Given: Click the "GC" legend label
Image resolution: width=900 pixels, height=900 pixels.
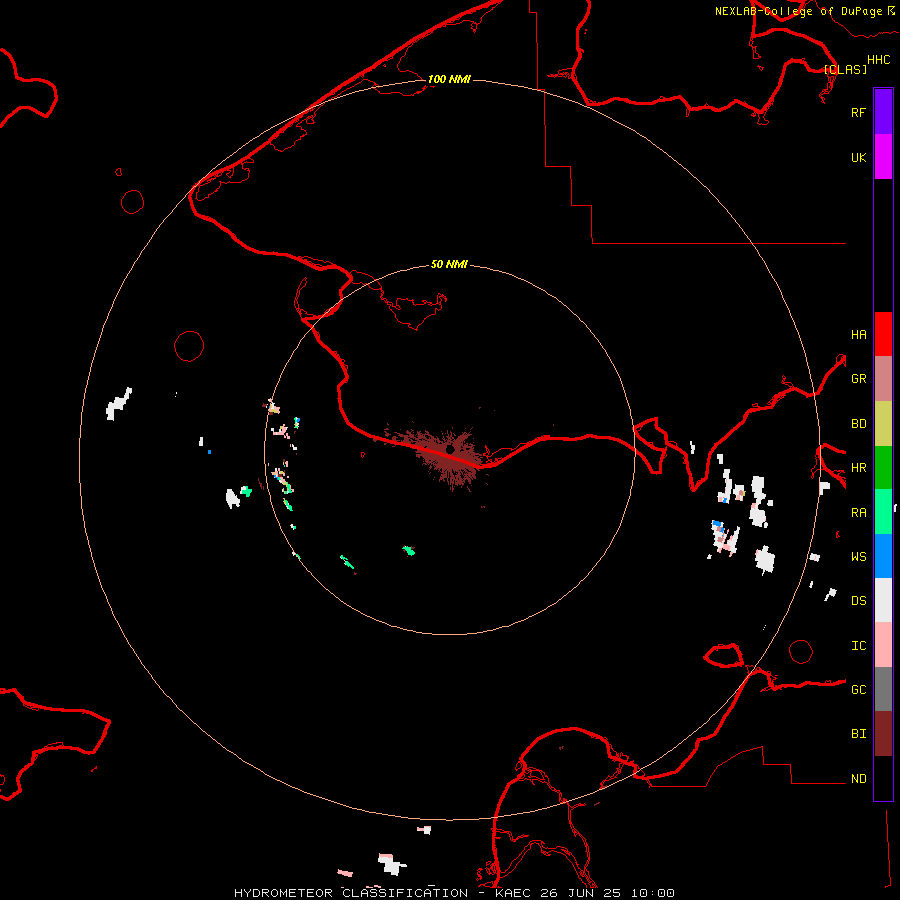Looking at the screenshot, I should click(x=859, y=690).
